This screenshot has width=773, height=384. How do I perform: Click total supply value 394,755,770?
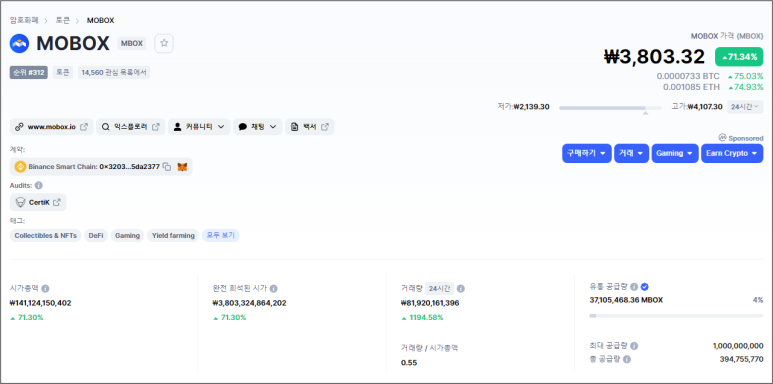tap(741, 359)
